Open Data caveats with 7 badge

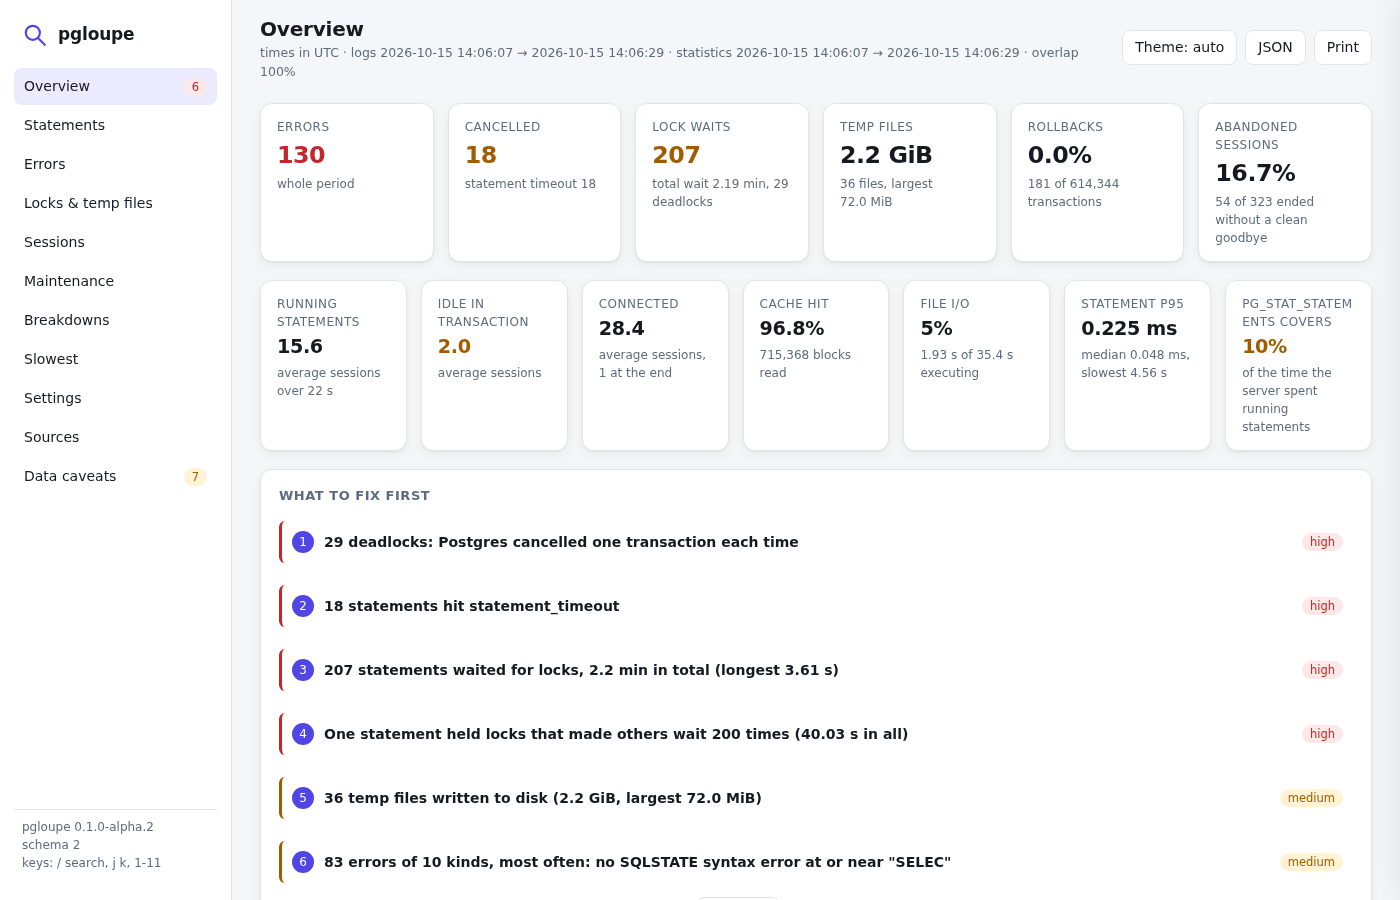pos(115,476)
